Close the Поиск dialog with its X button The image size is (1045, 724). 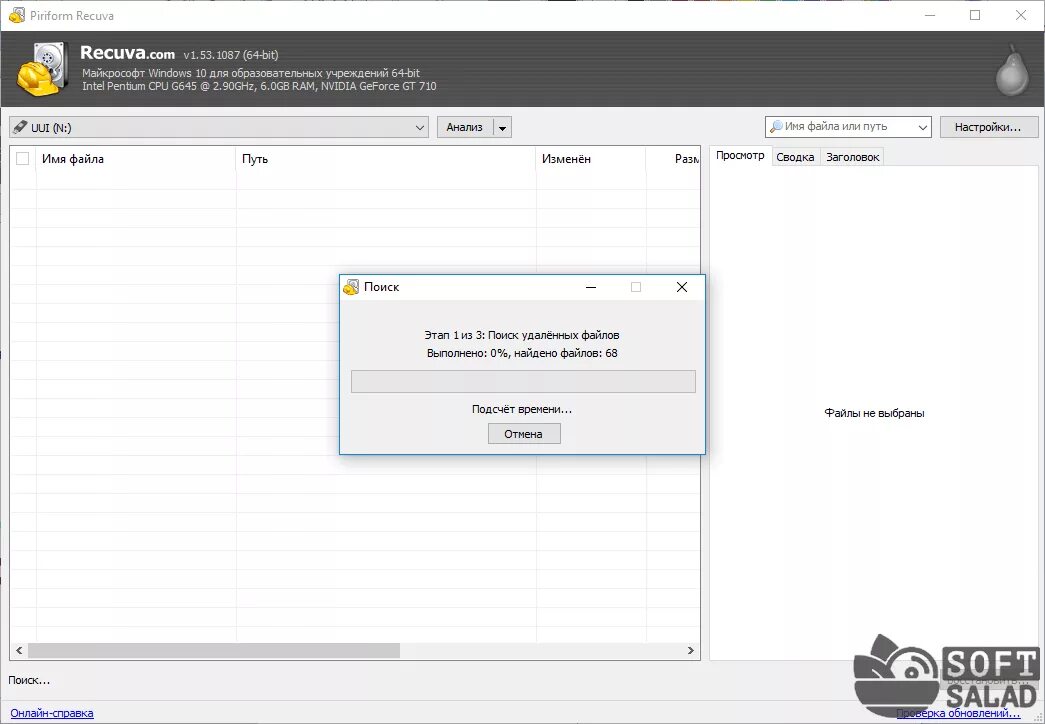[x=682, y=287]
